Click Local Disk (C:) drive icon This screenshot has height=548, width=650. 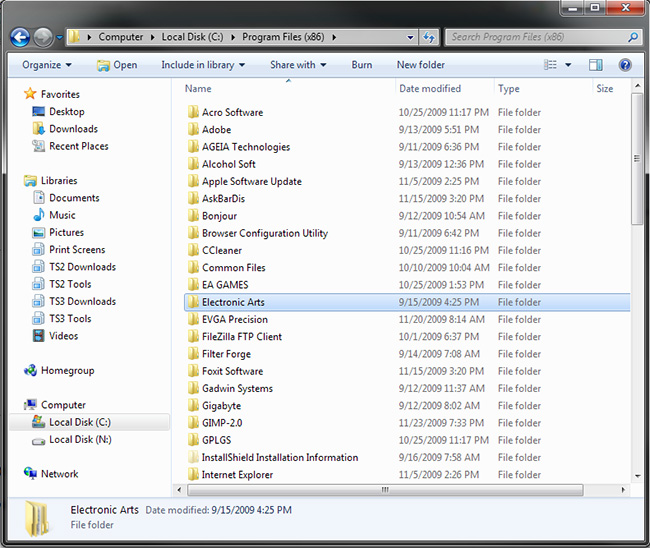pos(39,422)
